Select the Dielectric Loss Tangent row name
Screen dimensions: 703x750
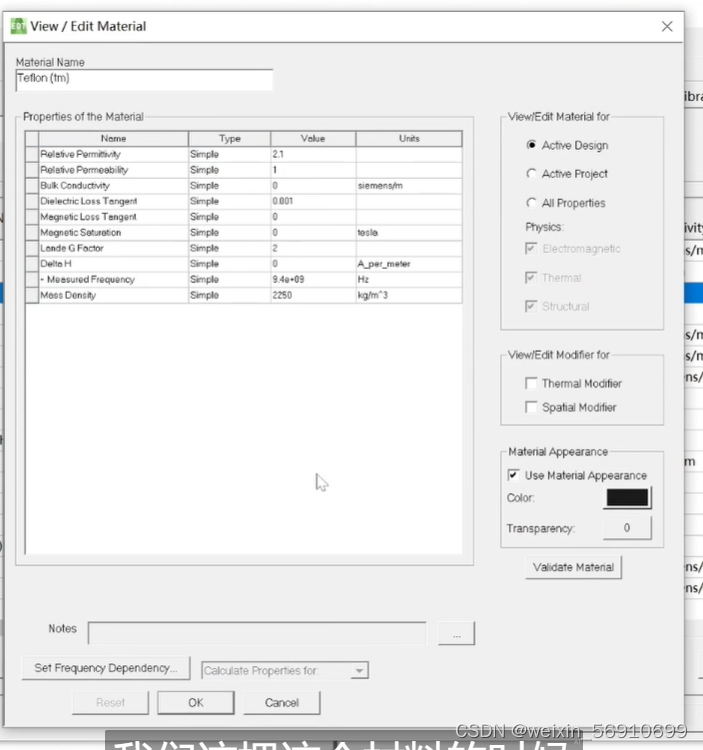click(x=113, y=201)
